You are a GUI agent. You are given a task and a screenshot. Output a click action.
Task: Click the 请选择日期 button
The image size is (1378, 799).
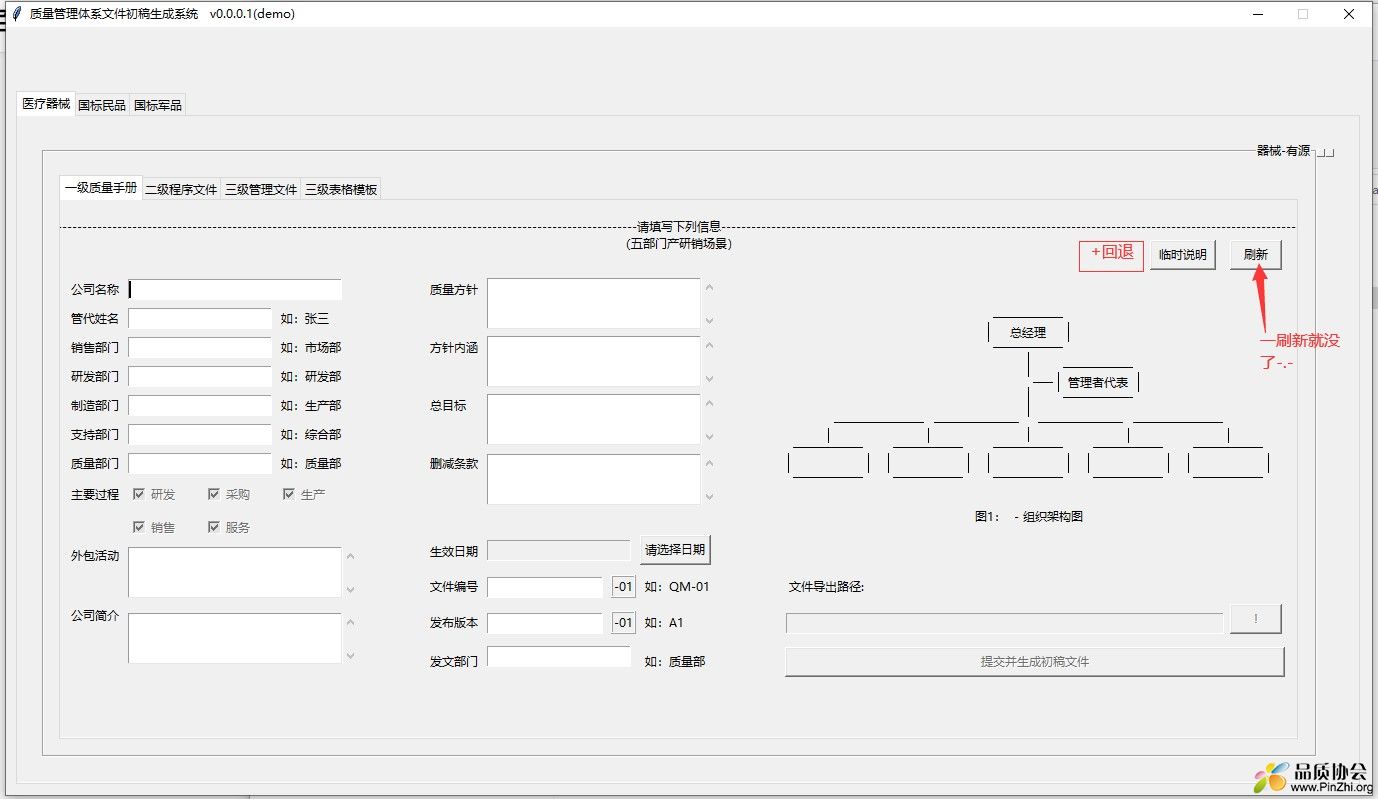pyautogui.click(x=675, y=550)
